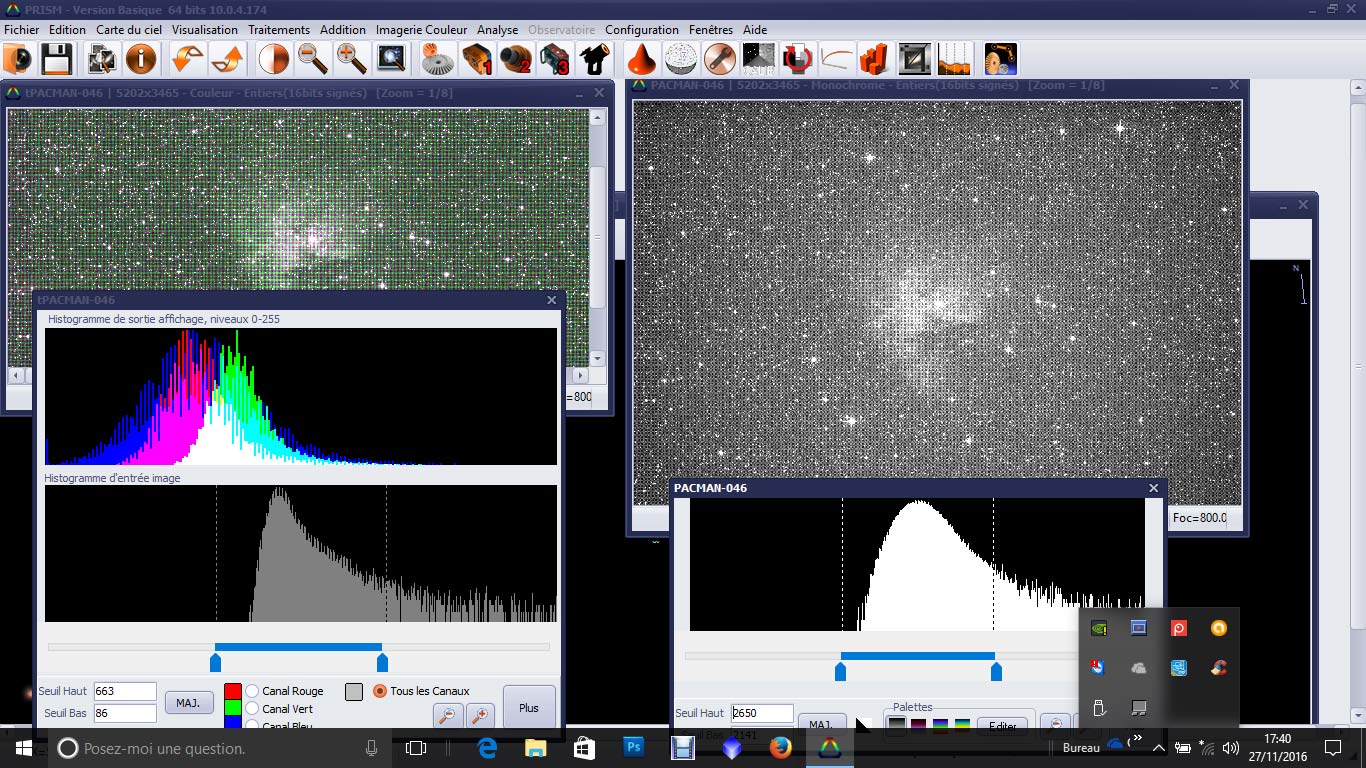Click the floppy disk save icon
This screenshot has width=1366, height=768.
click(55, 59)
